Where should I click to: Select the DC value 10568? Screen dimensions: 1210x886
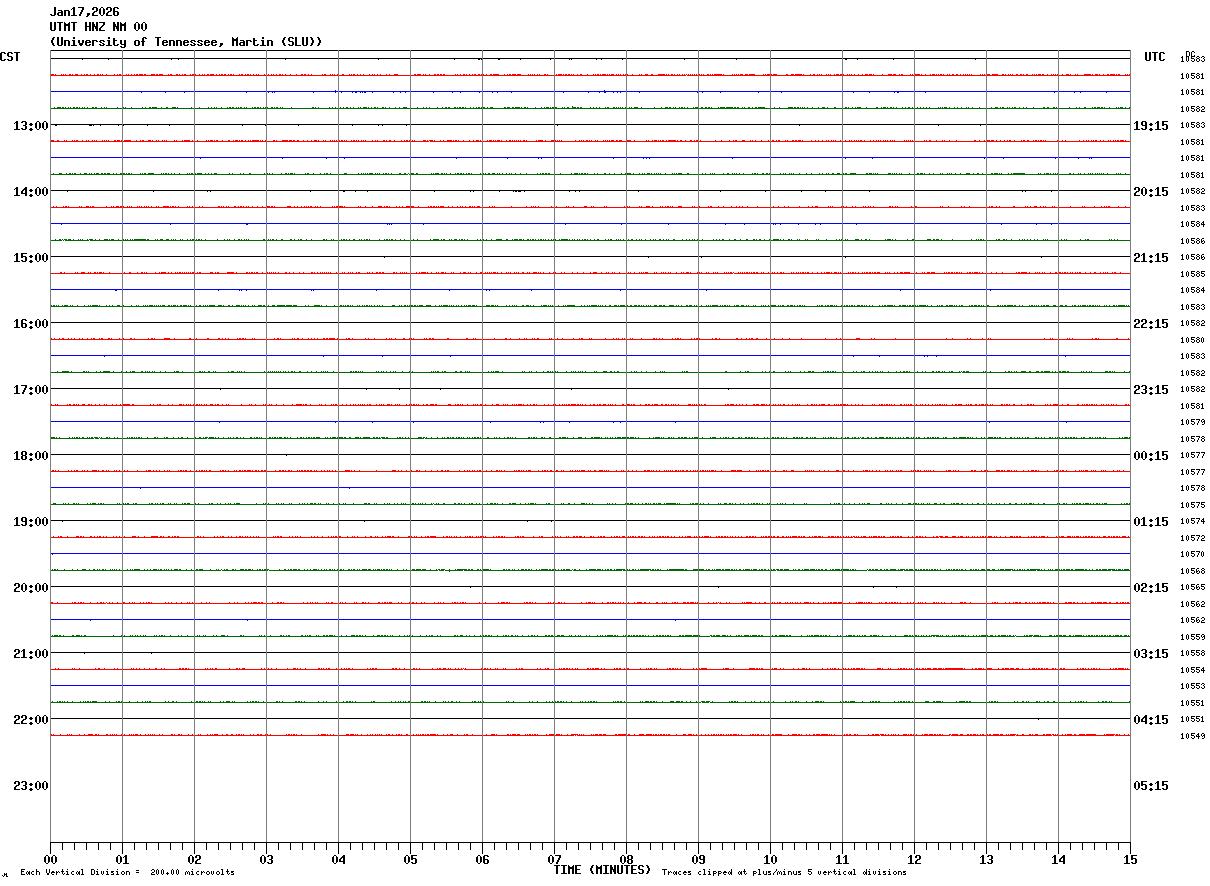coord(1192,571)
